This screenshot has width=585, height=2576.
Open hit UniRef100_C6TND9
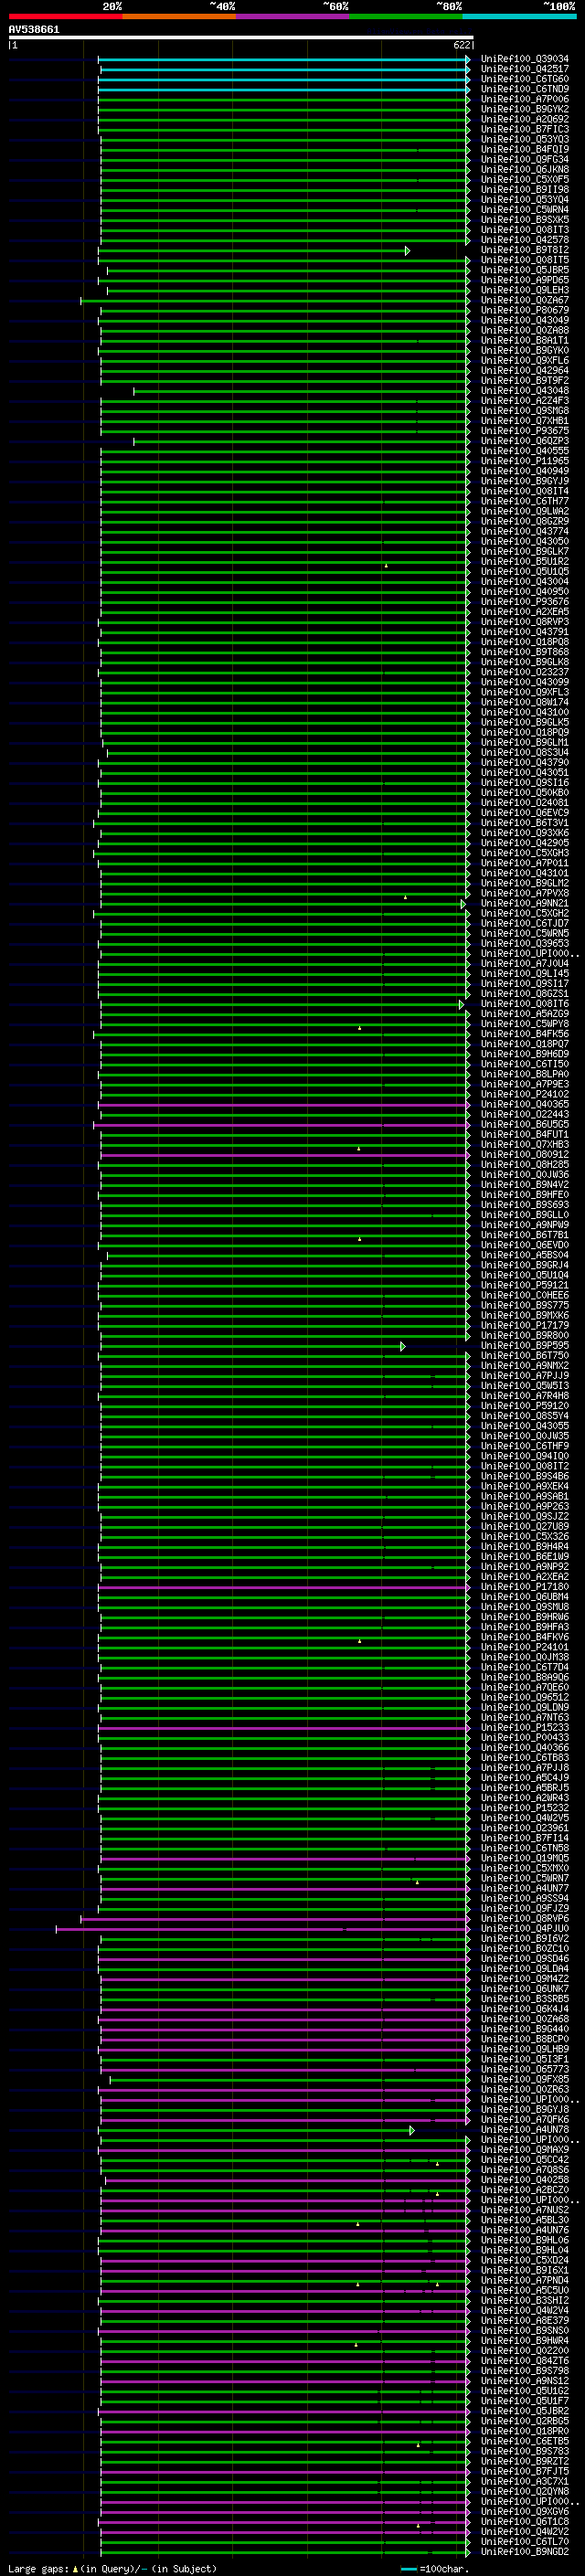tap(525, 89)
